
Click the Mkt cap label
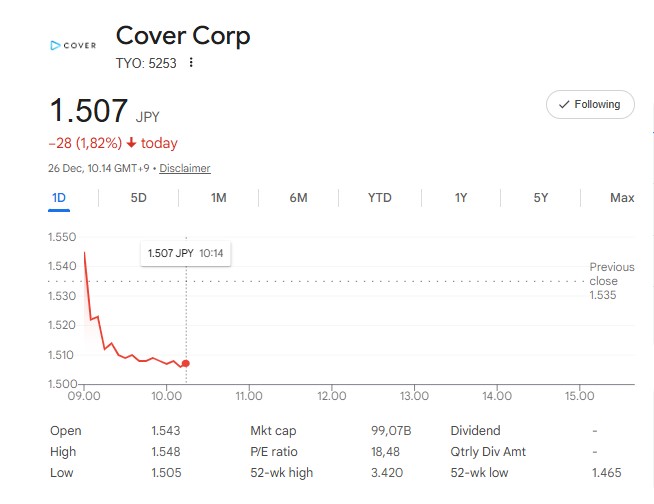[273, 431]
